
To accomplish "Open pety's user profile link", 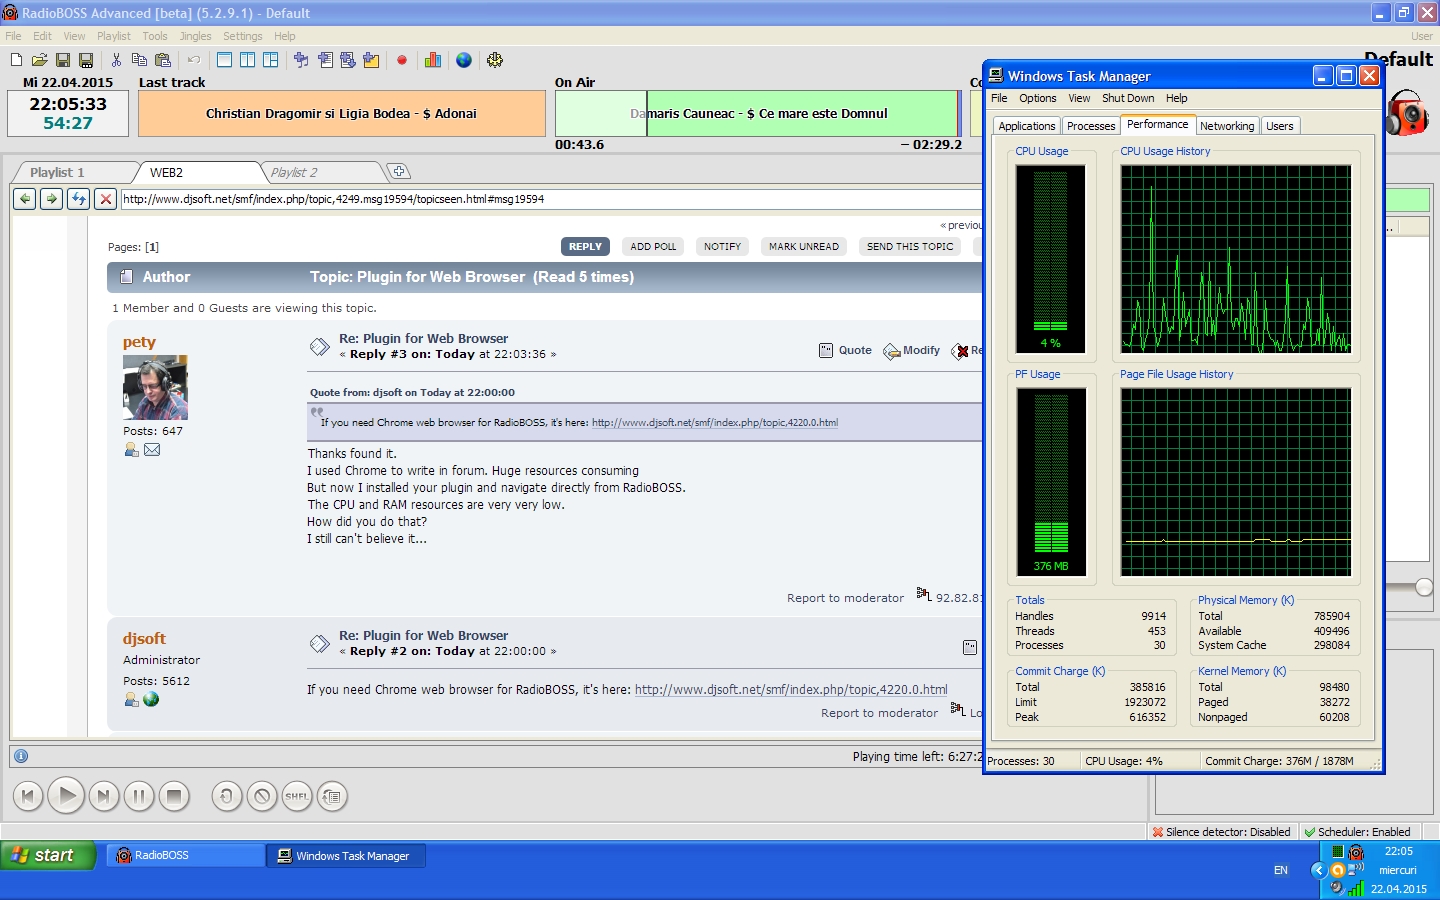I will coord(139,342).
